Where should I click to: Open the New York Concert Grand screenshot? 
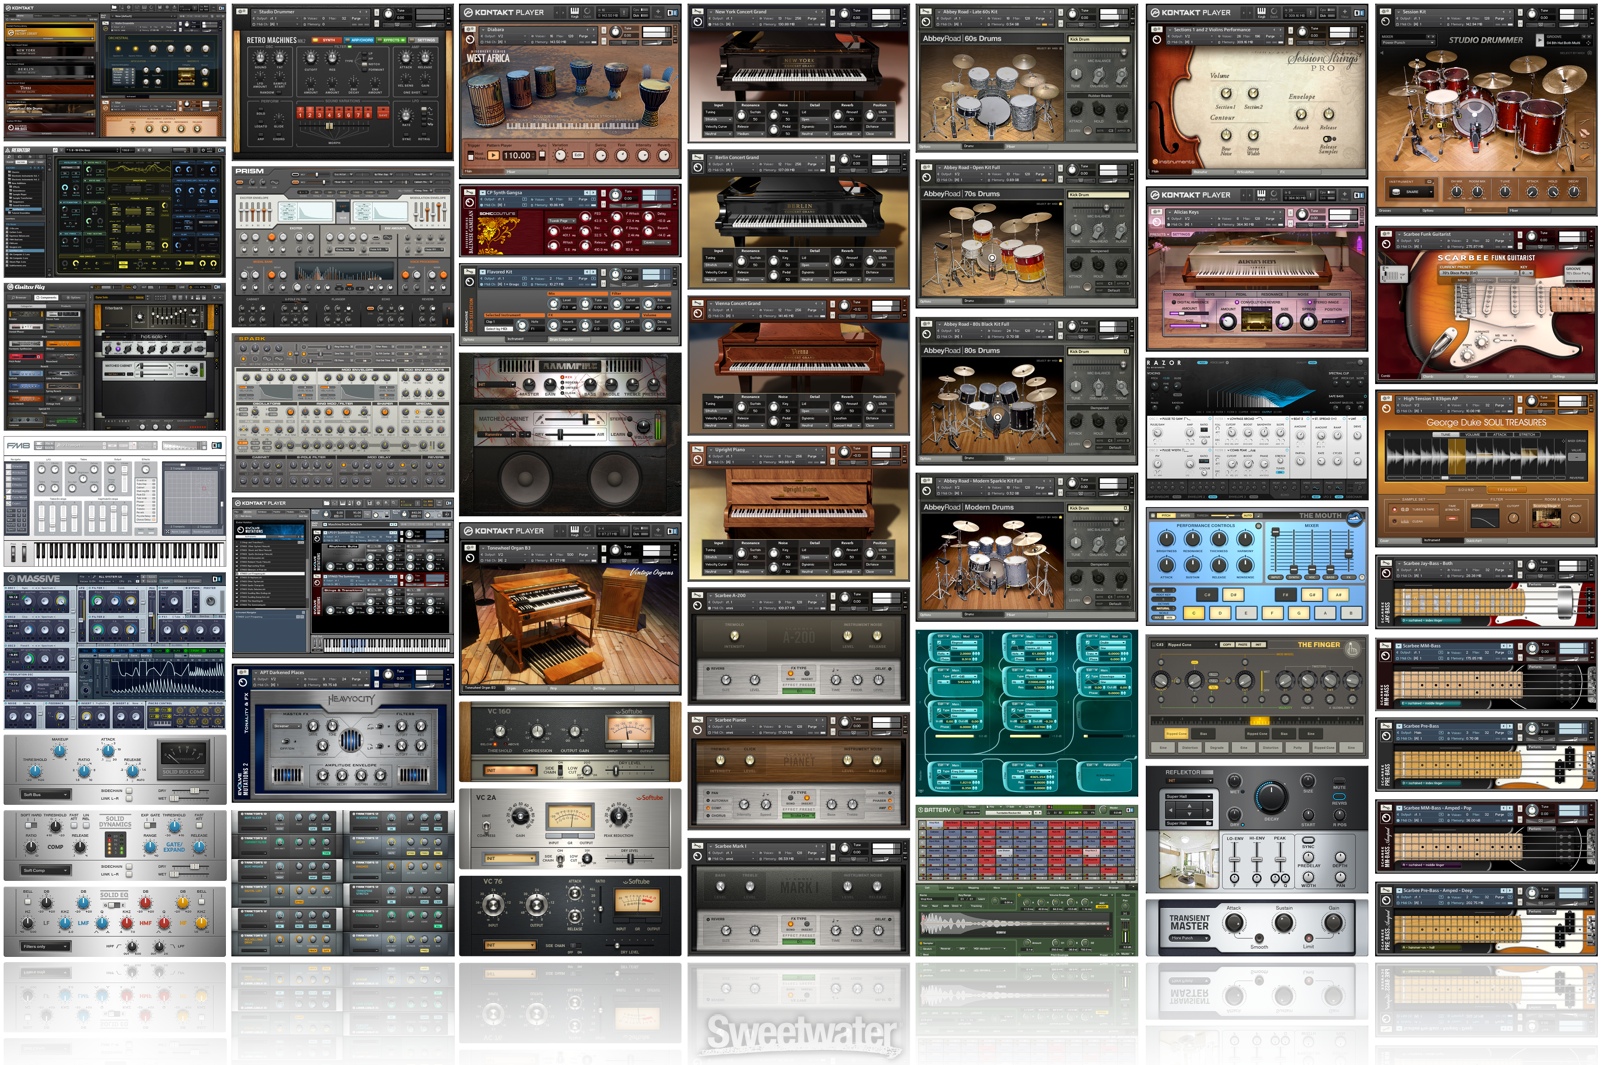tap(798, 75)
